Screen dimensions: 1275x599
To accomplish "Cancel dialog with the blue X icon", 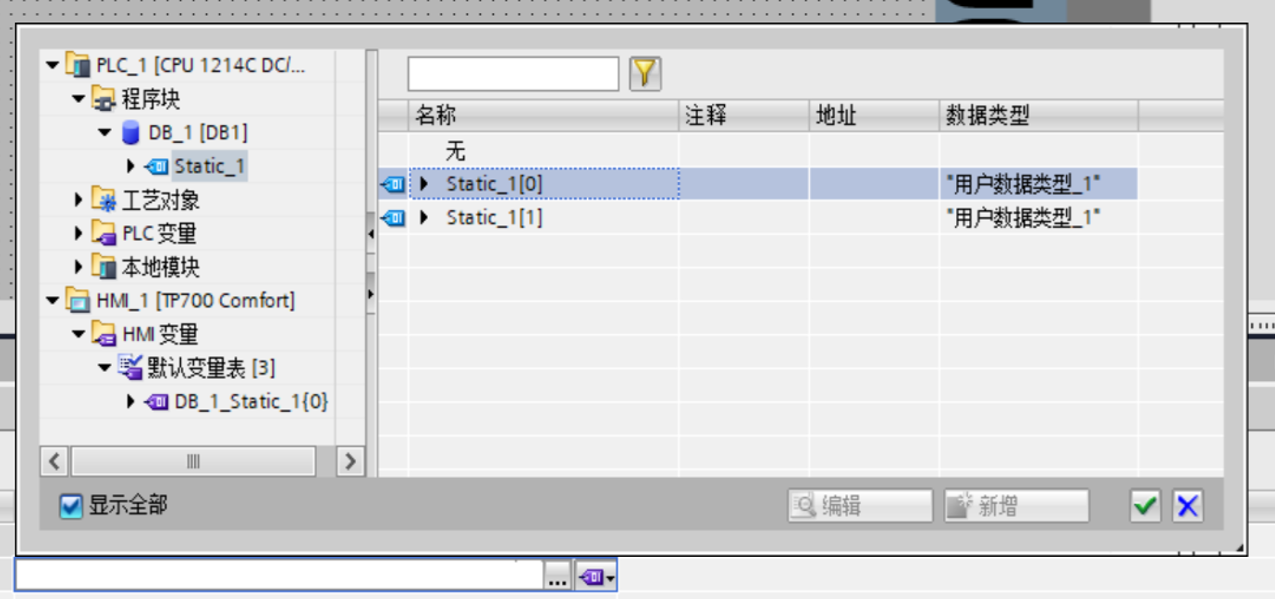I will click(1187, 506).
